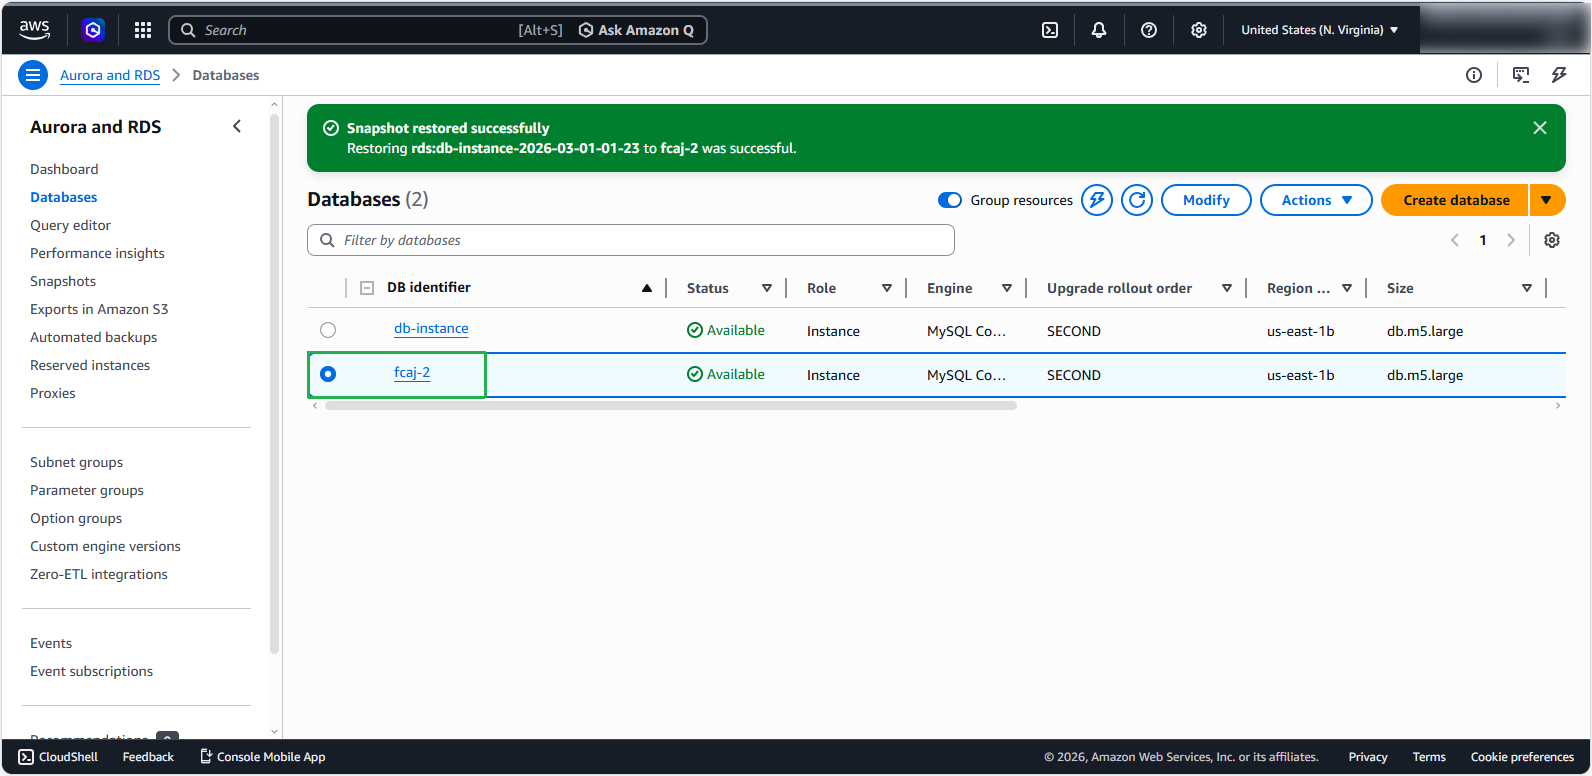1592x776 pixels.
Task: Open Reserved instances in the sidebar
Action: tap(90, 365)
